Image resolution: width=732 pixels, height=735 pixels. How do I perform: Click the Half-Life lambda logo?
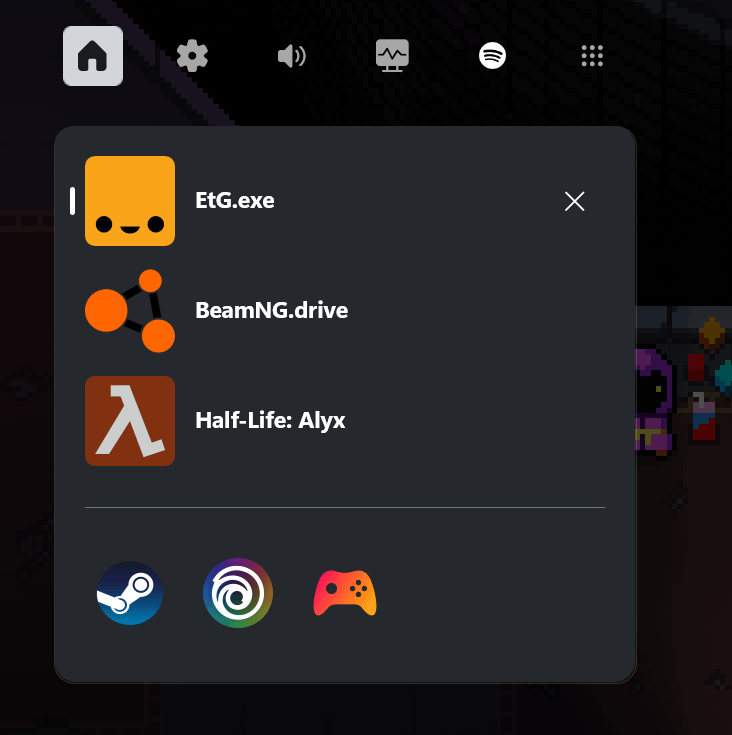(130, 421)
